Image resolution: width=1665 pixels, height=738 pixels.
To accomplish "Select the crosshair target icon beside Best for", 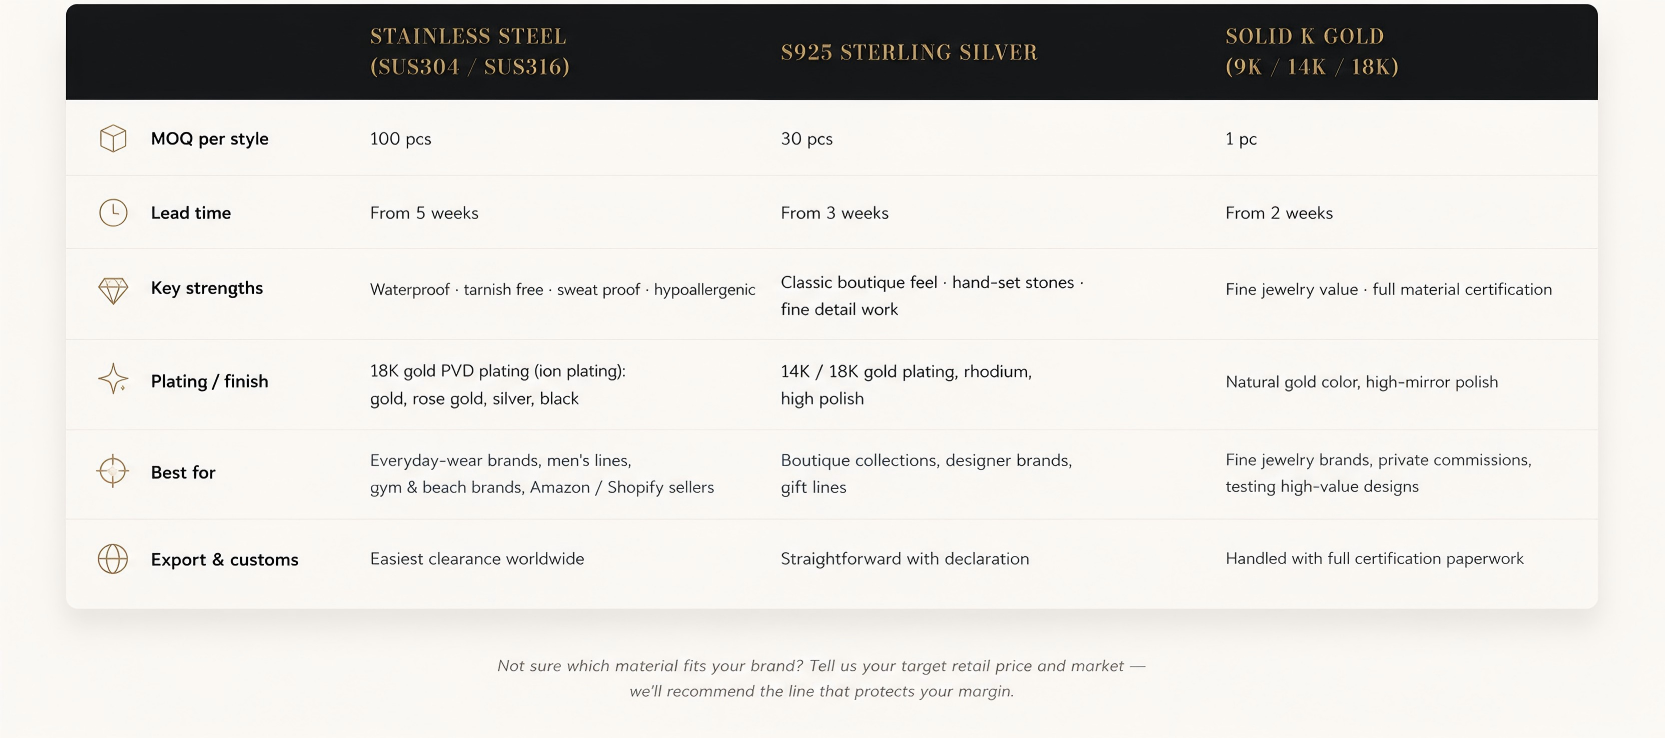I will click(x=113, y=471).
